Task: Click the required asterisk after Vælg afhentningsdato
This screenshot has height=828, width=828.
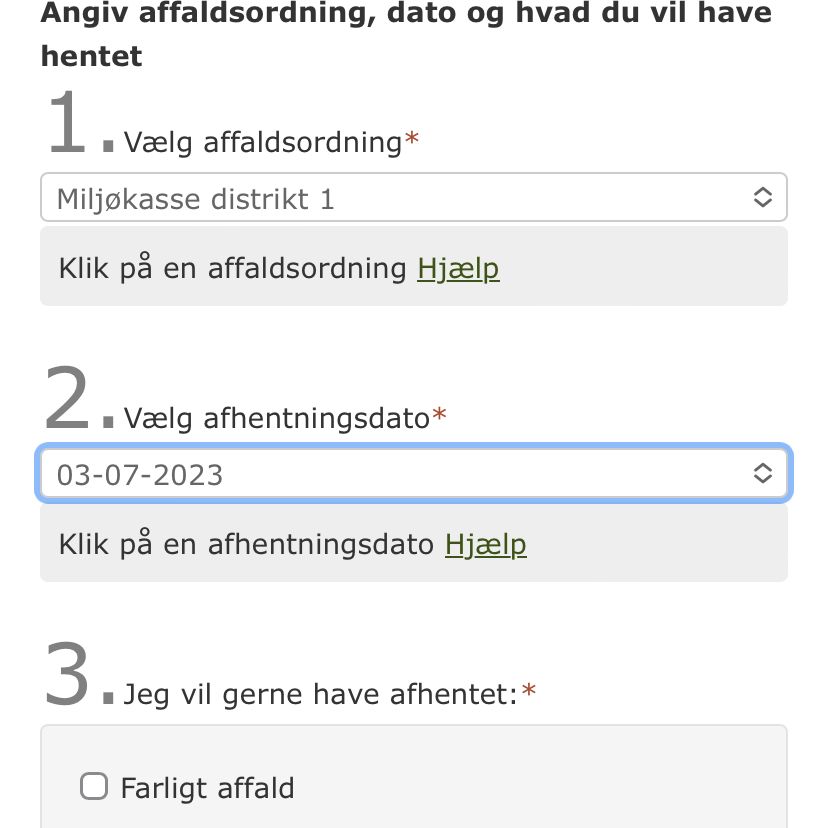Action: (x=439, y=417)
